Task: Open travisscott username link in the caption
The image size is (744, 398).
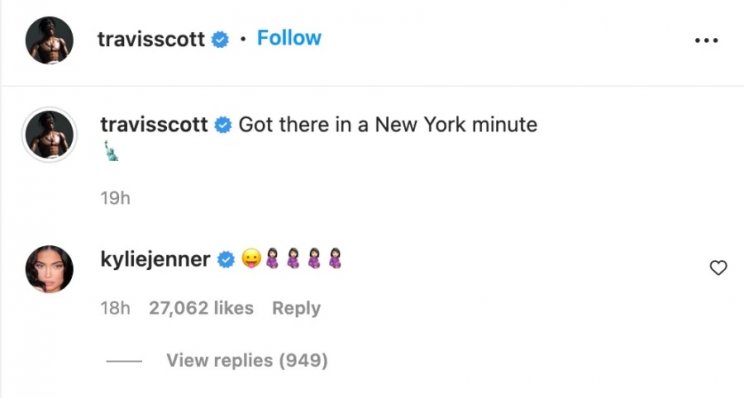Action: [x=154, y=125]
